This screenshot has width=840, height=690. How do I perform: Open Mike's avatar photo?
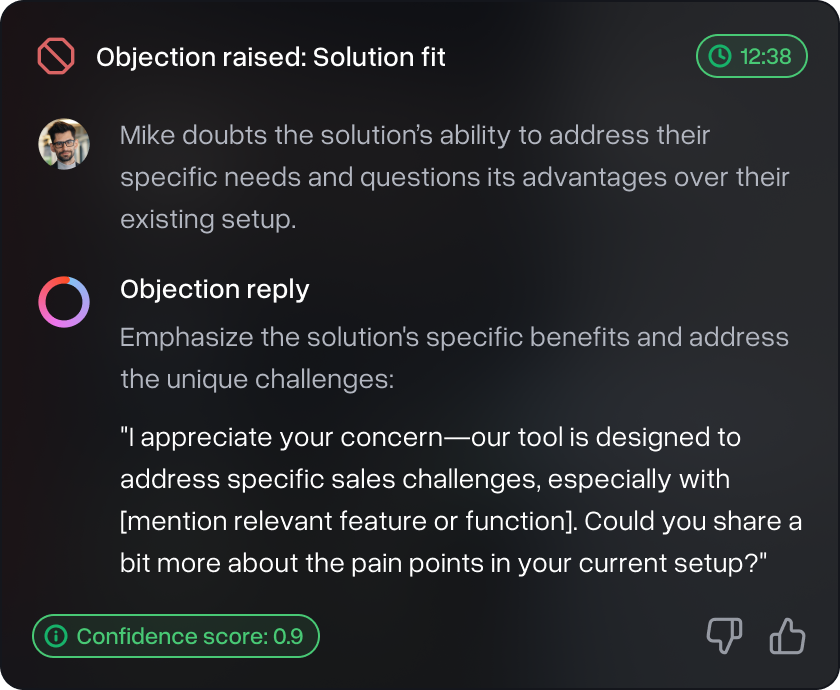click(64, 144)
